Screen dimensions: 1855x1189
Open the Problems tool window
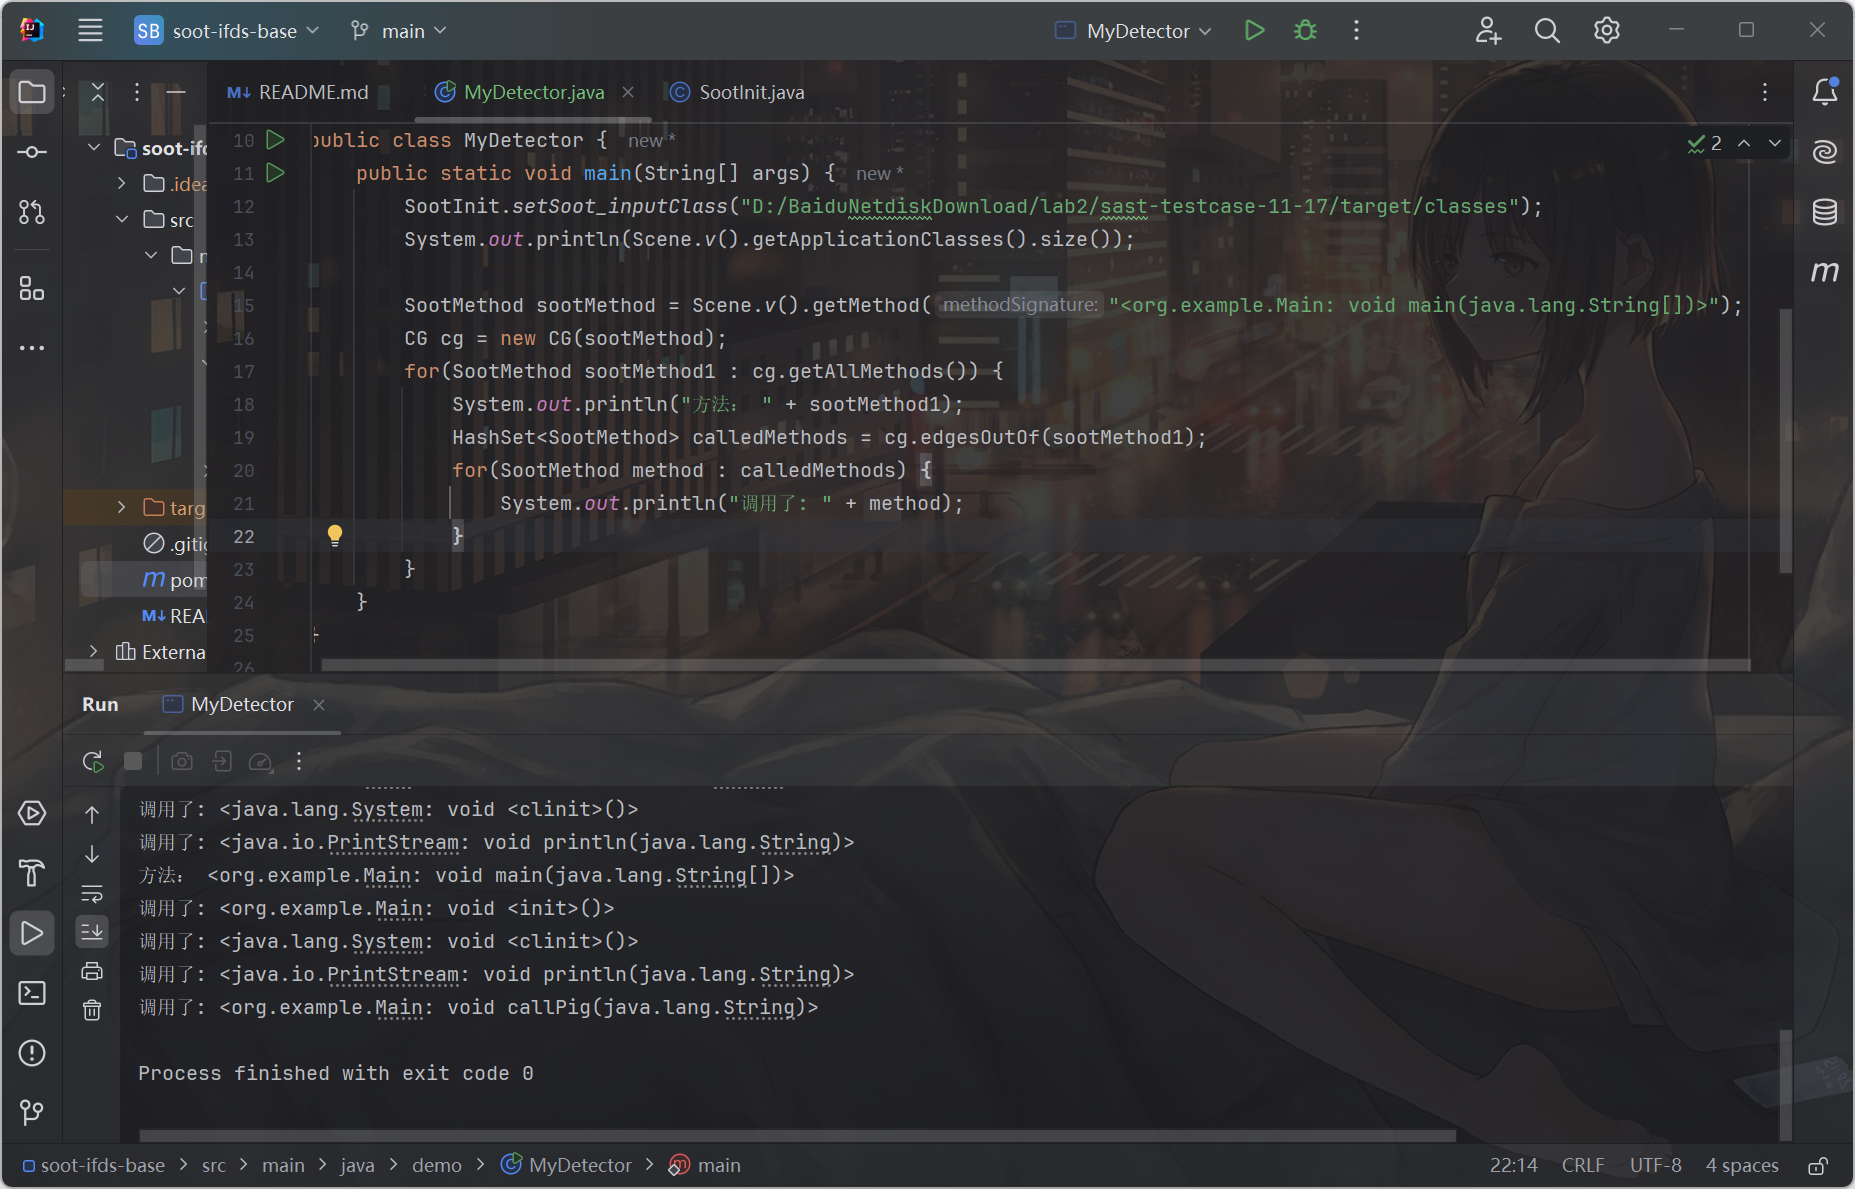pyautogui.click(x=32, y=1053)
